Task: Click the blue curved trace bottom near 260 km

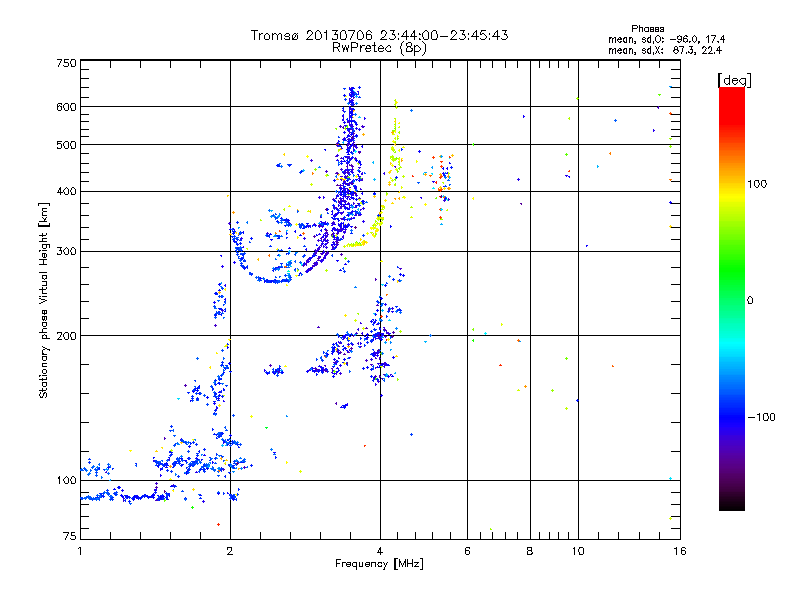Action: point(273,280)
